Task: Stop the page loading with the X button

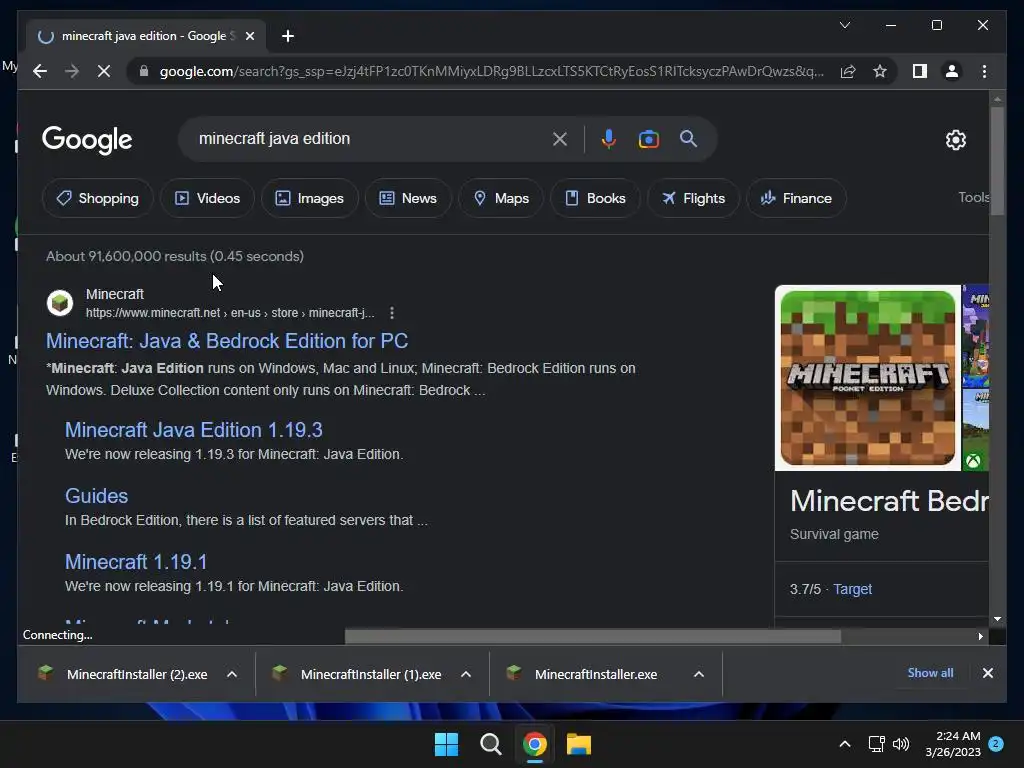Action: (x=104, y=71)
